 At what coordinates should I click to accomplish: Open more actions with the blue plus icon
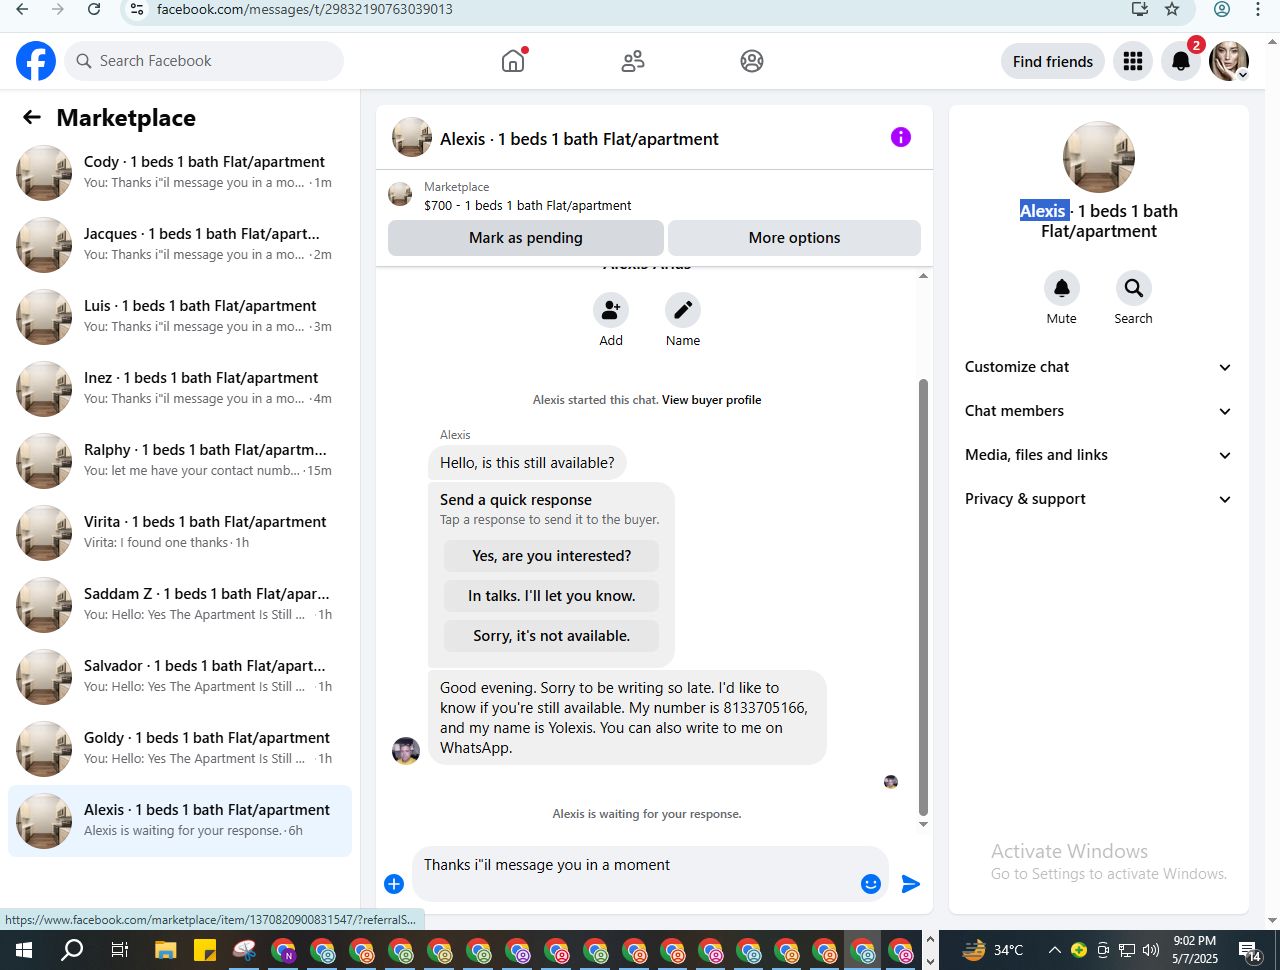(394, 884)
